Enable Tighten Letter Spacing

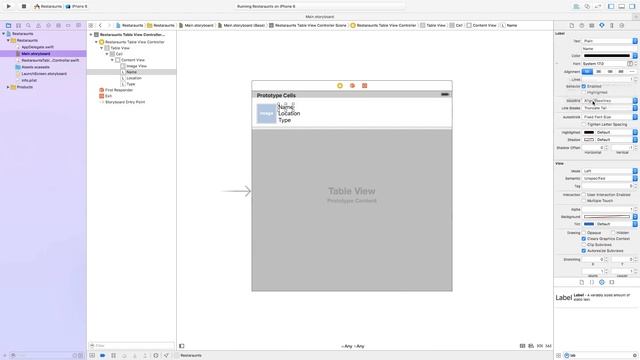click(584, 124)
